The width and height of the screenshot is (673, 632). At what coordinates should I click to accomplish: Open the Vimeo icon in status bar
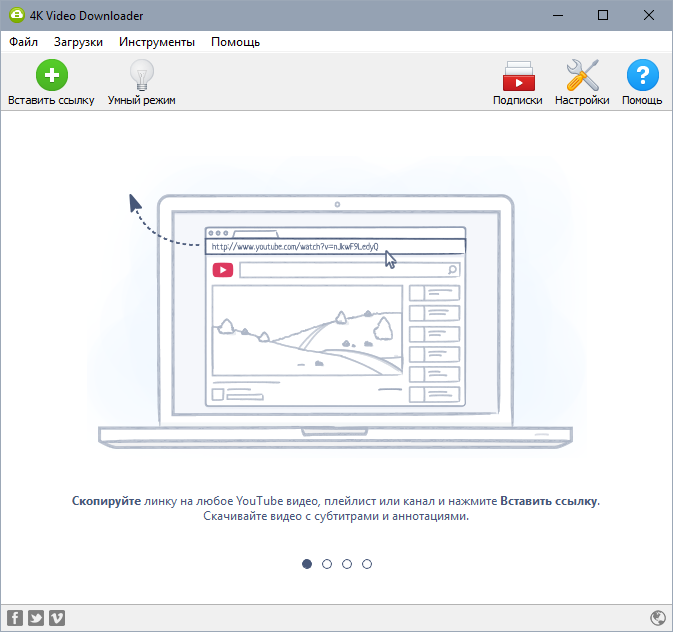click(x=57, y=618)
